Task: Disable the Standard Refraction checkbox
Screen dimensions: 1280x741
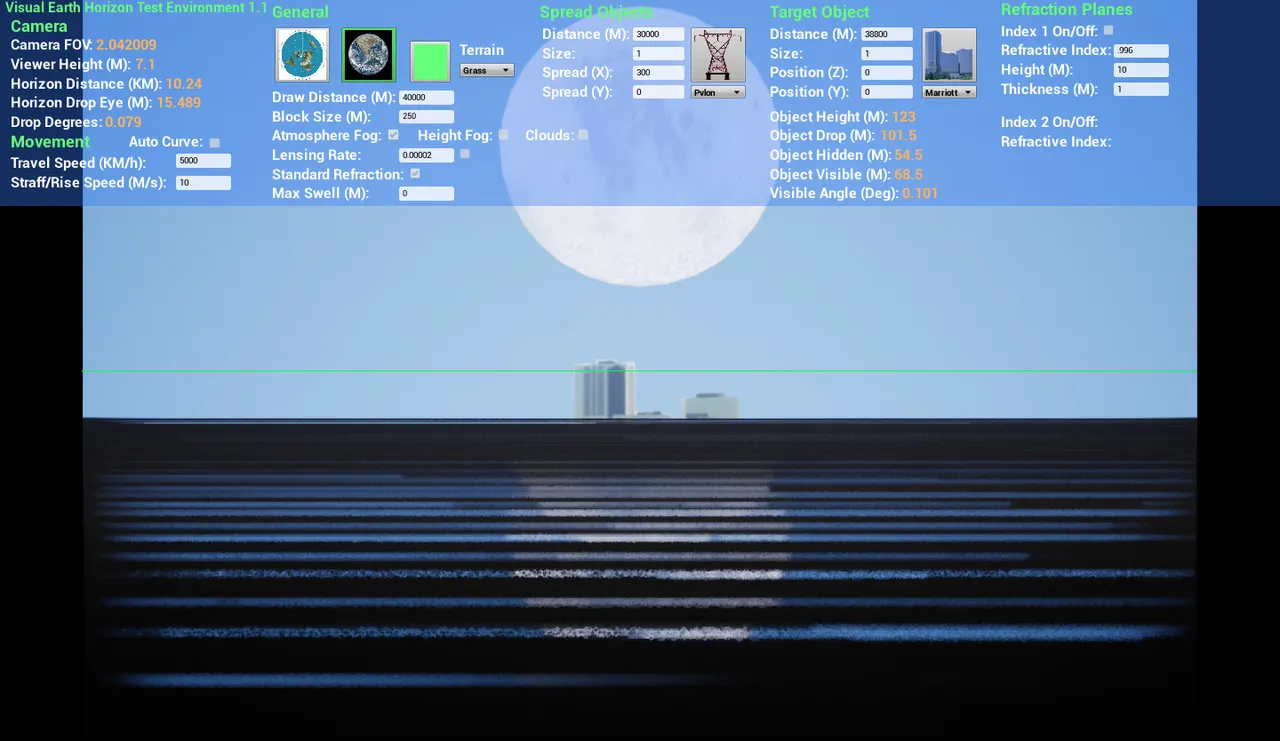Action: (x=415, y=173)
